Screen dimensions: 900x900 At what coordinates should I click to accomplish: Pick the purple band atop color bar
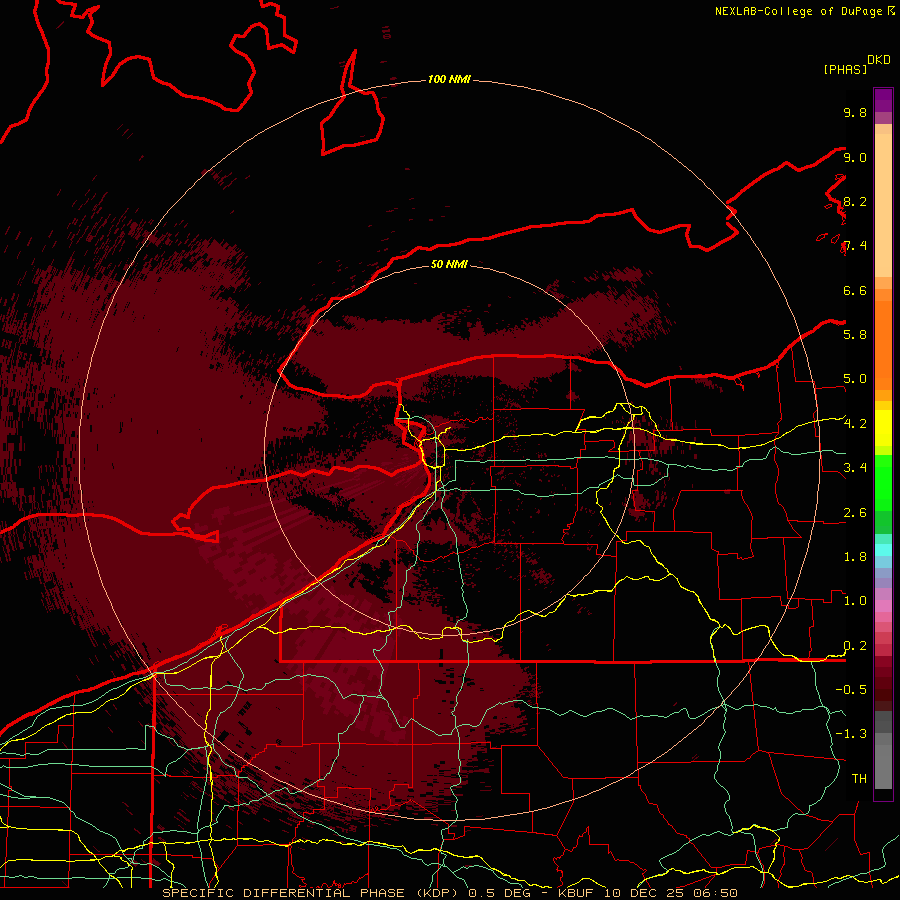pos(883,100)
